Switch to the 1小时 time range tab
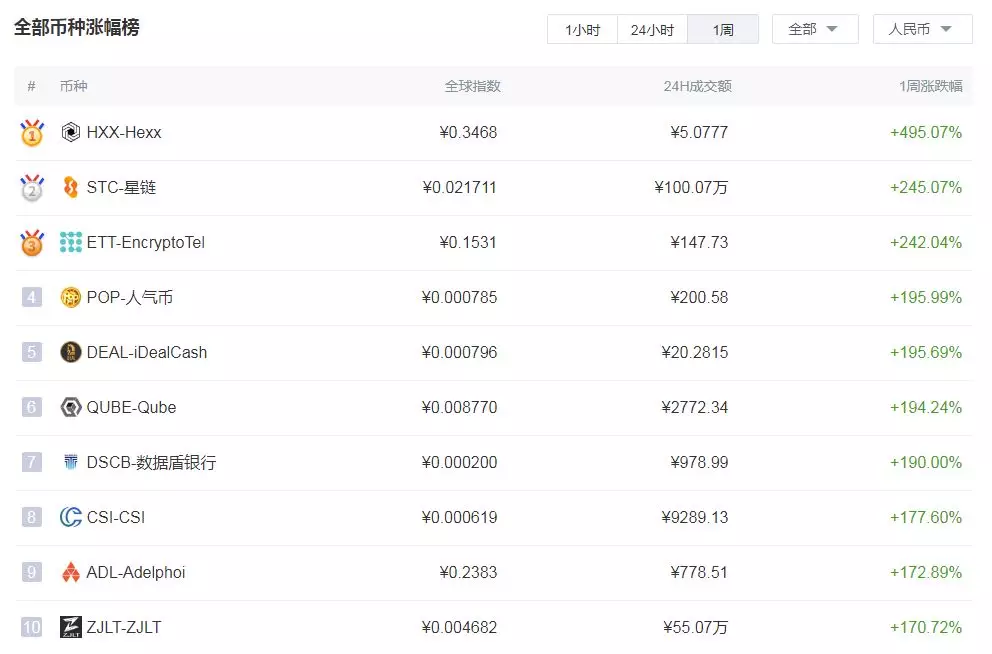The image size is (992, 654). (x=583, y=30)
